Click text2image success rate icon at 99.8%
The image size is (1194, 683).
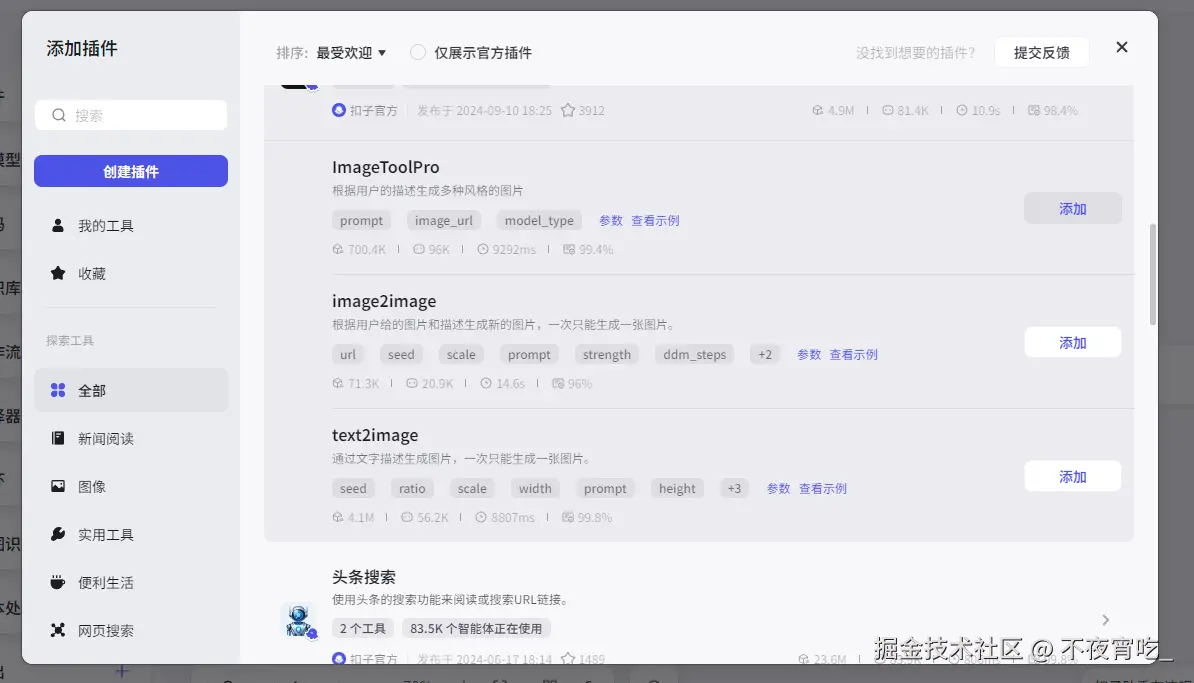[x=568, y=517]
